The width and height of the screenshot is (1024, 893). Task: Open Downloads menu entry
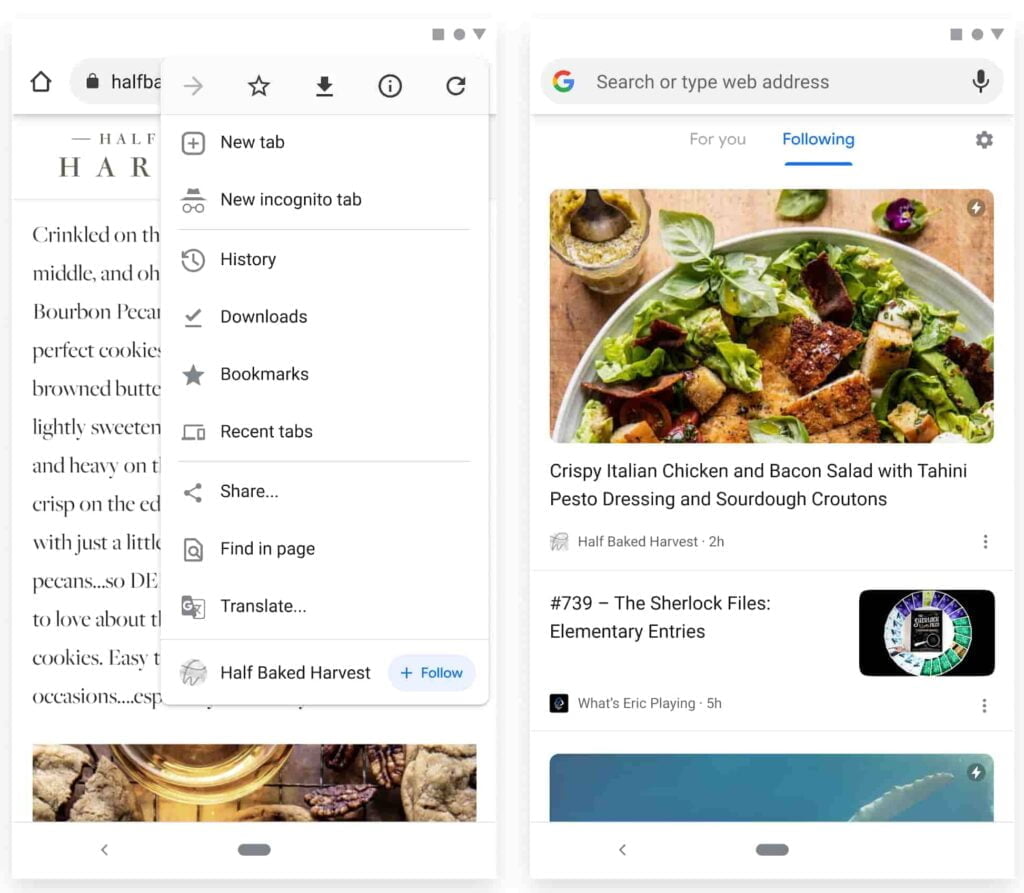(325, 317)
